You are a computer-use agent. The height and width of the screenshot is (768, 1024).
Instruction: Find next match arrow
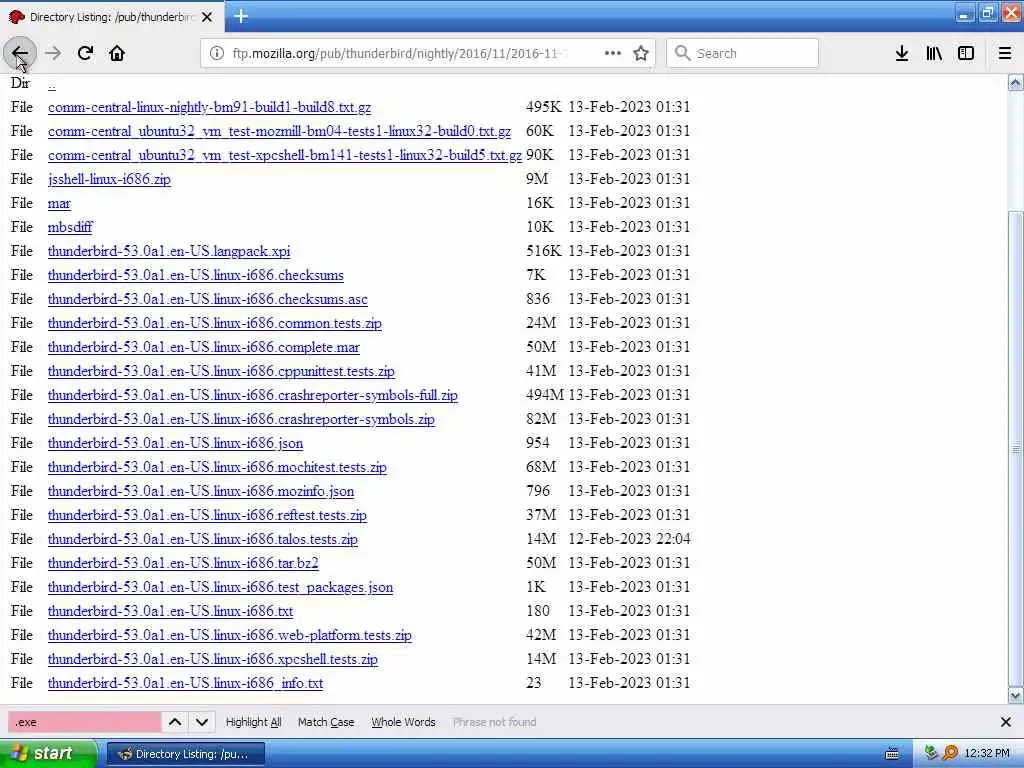202,722
